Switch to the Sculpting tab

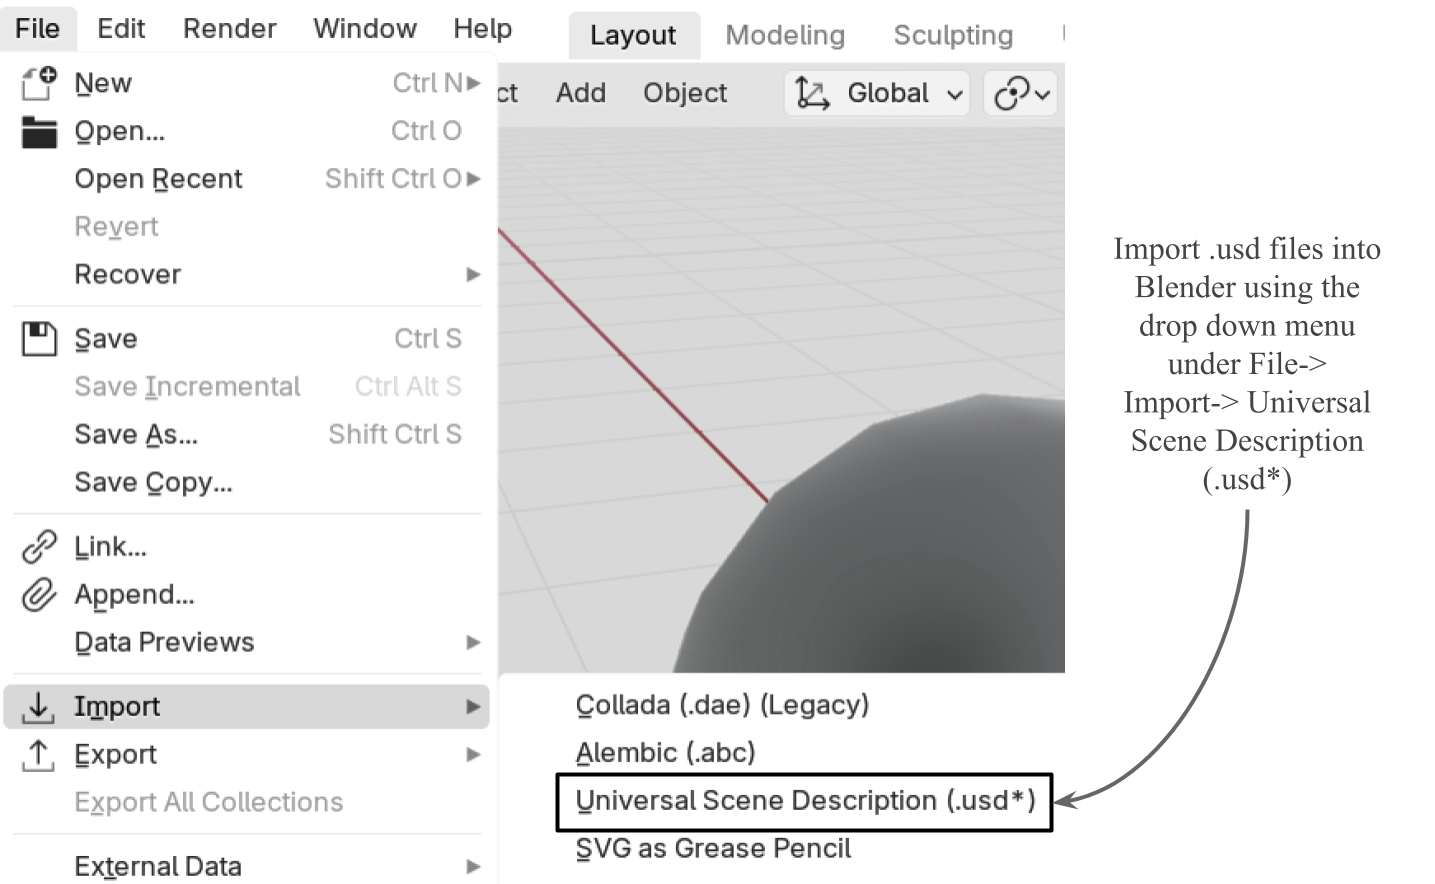point(951,34)
